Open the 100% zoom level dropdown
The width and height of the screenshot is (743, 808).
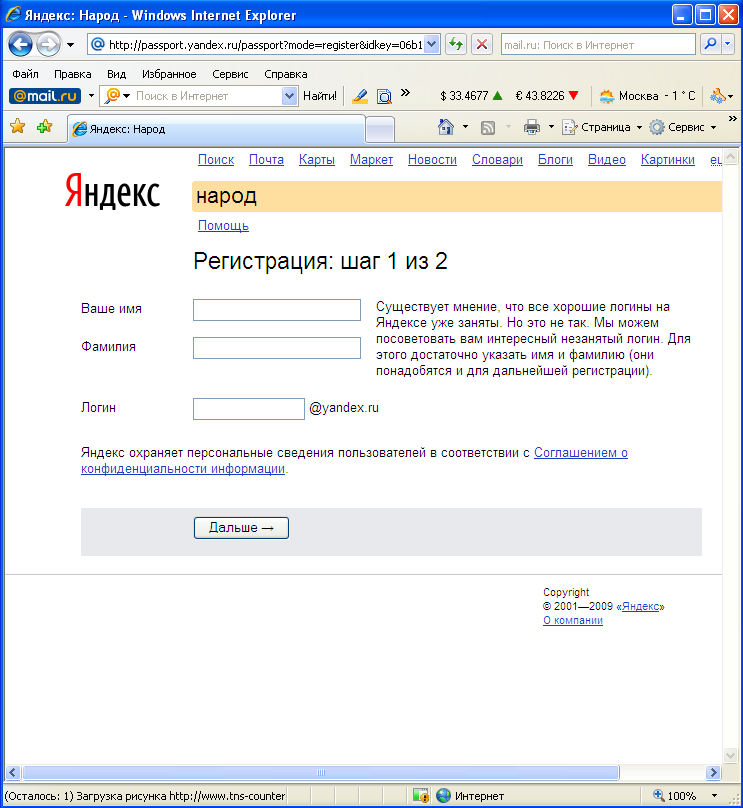point(714,796)
